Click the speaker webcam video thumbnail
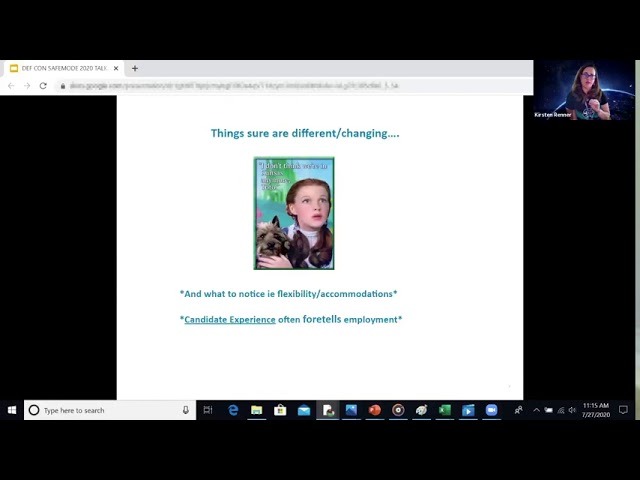This screenshot has width=640, height=480. pos(584,90)
